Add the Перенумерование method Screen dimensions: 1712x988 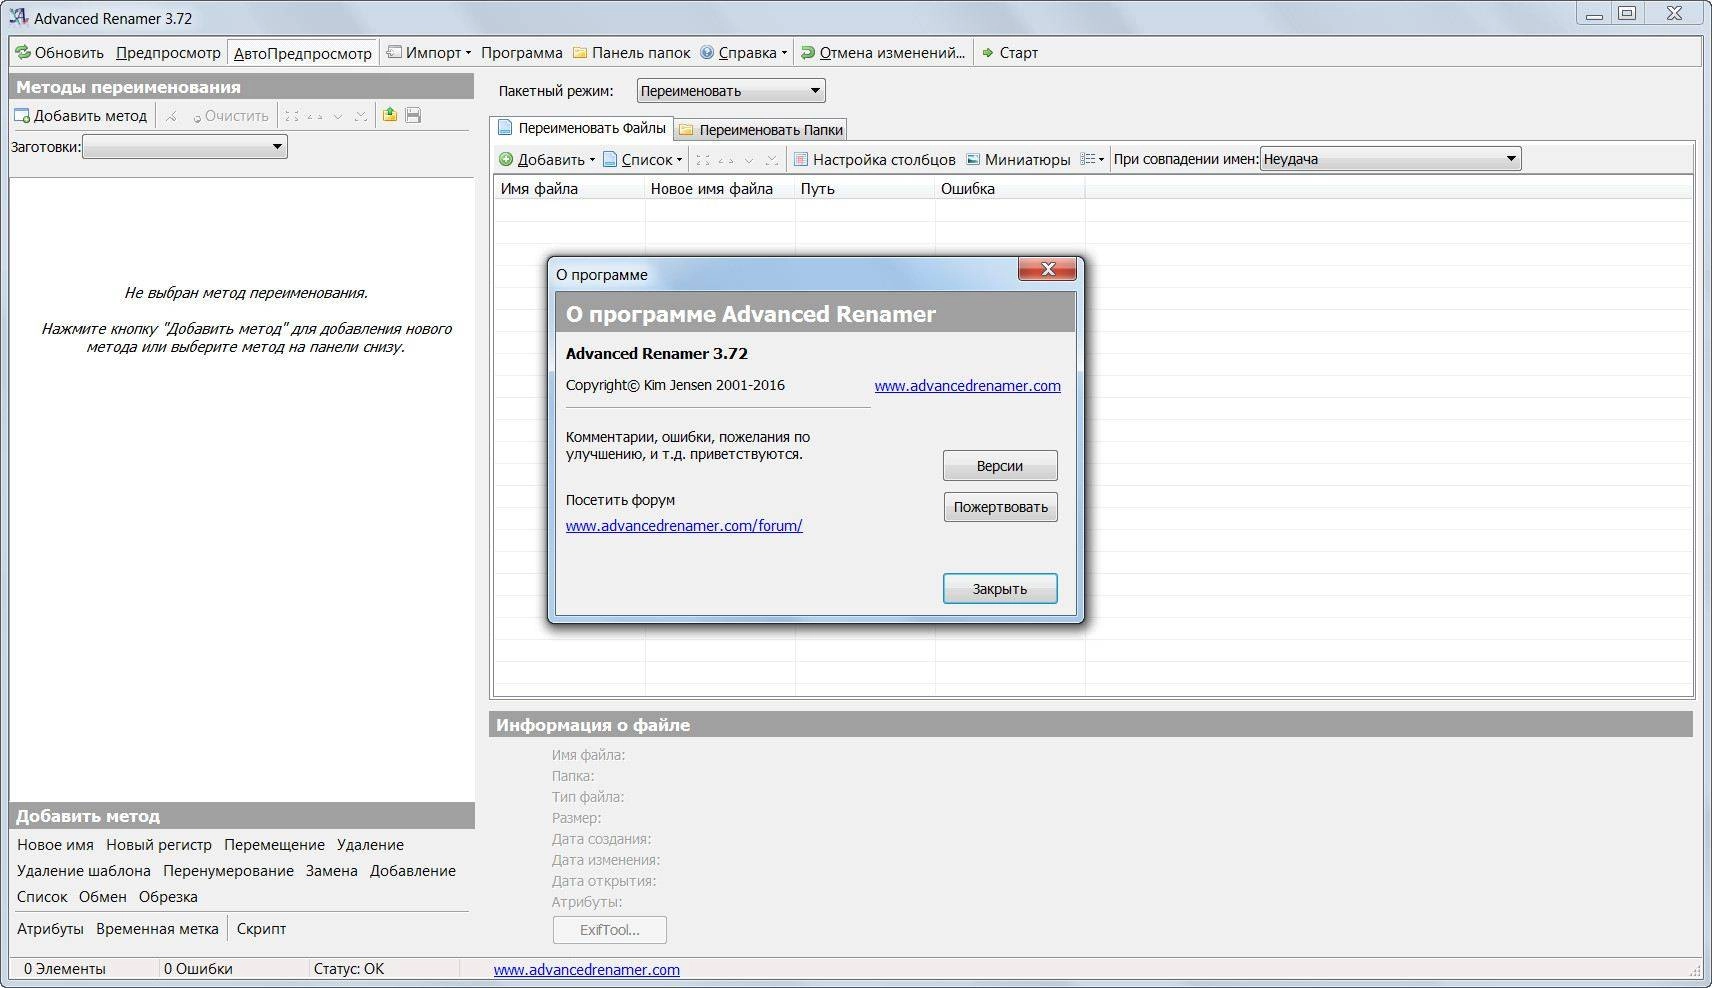pos(228,871)
